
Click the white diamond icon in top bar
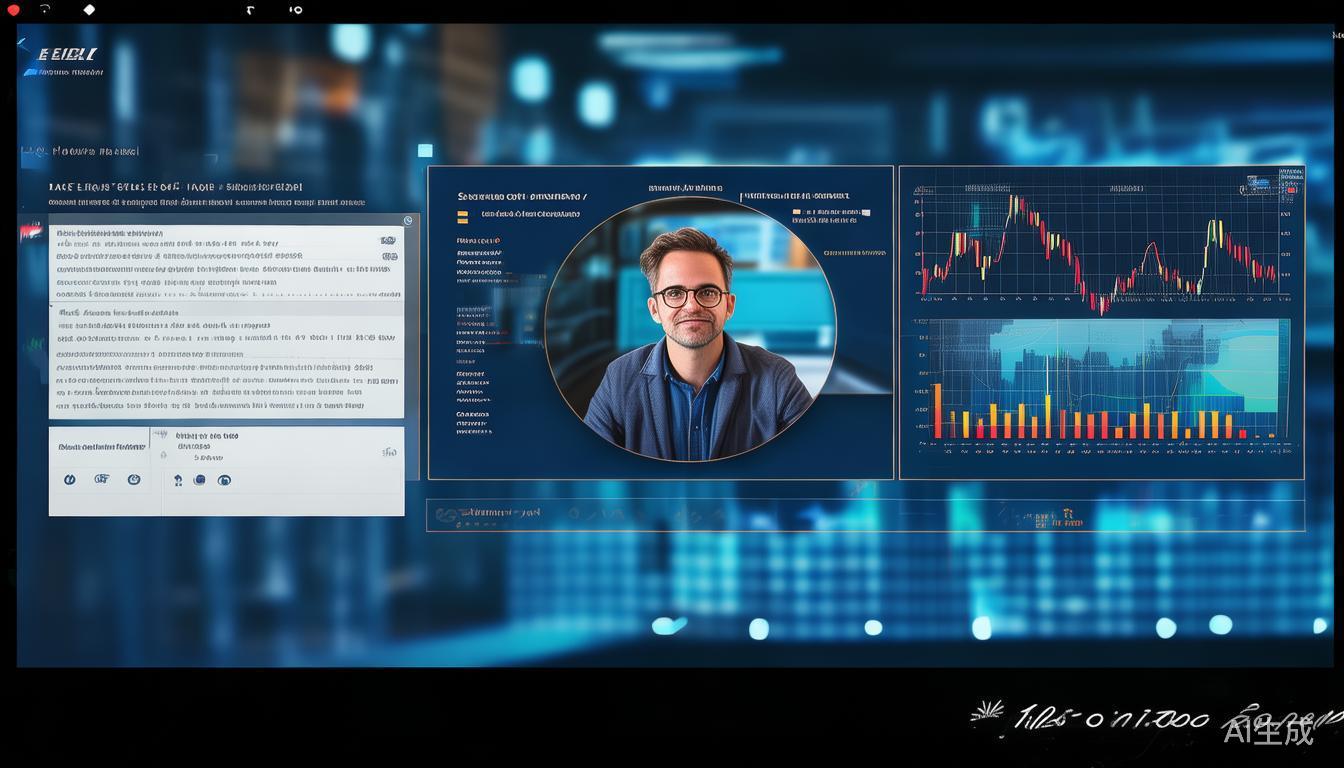tap(89, 10)
